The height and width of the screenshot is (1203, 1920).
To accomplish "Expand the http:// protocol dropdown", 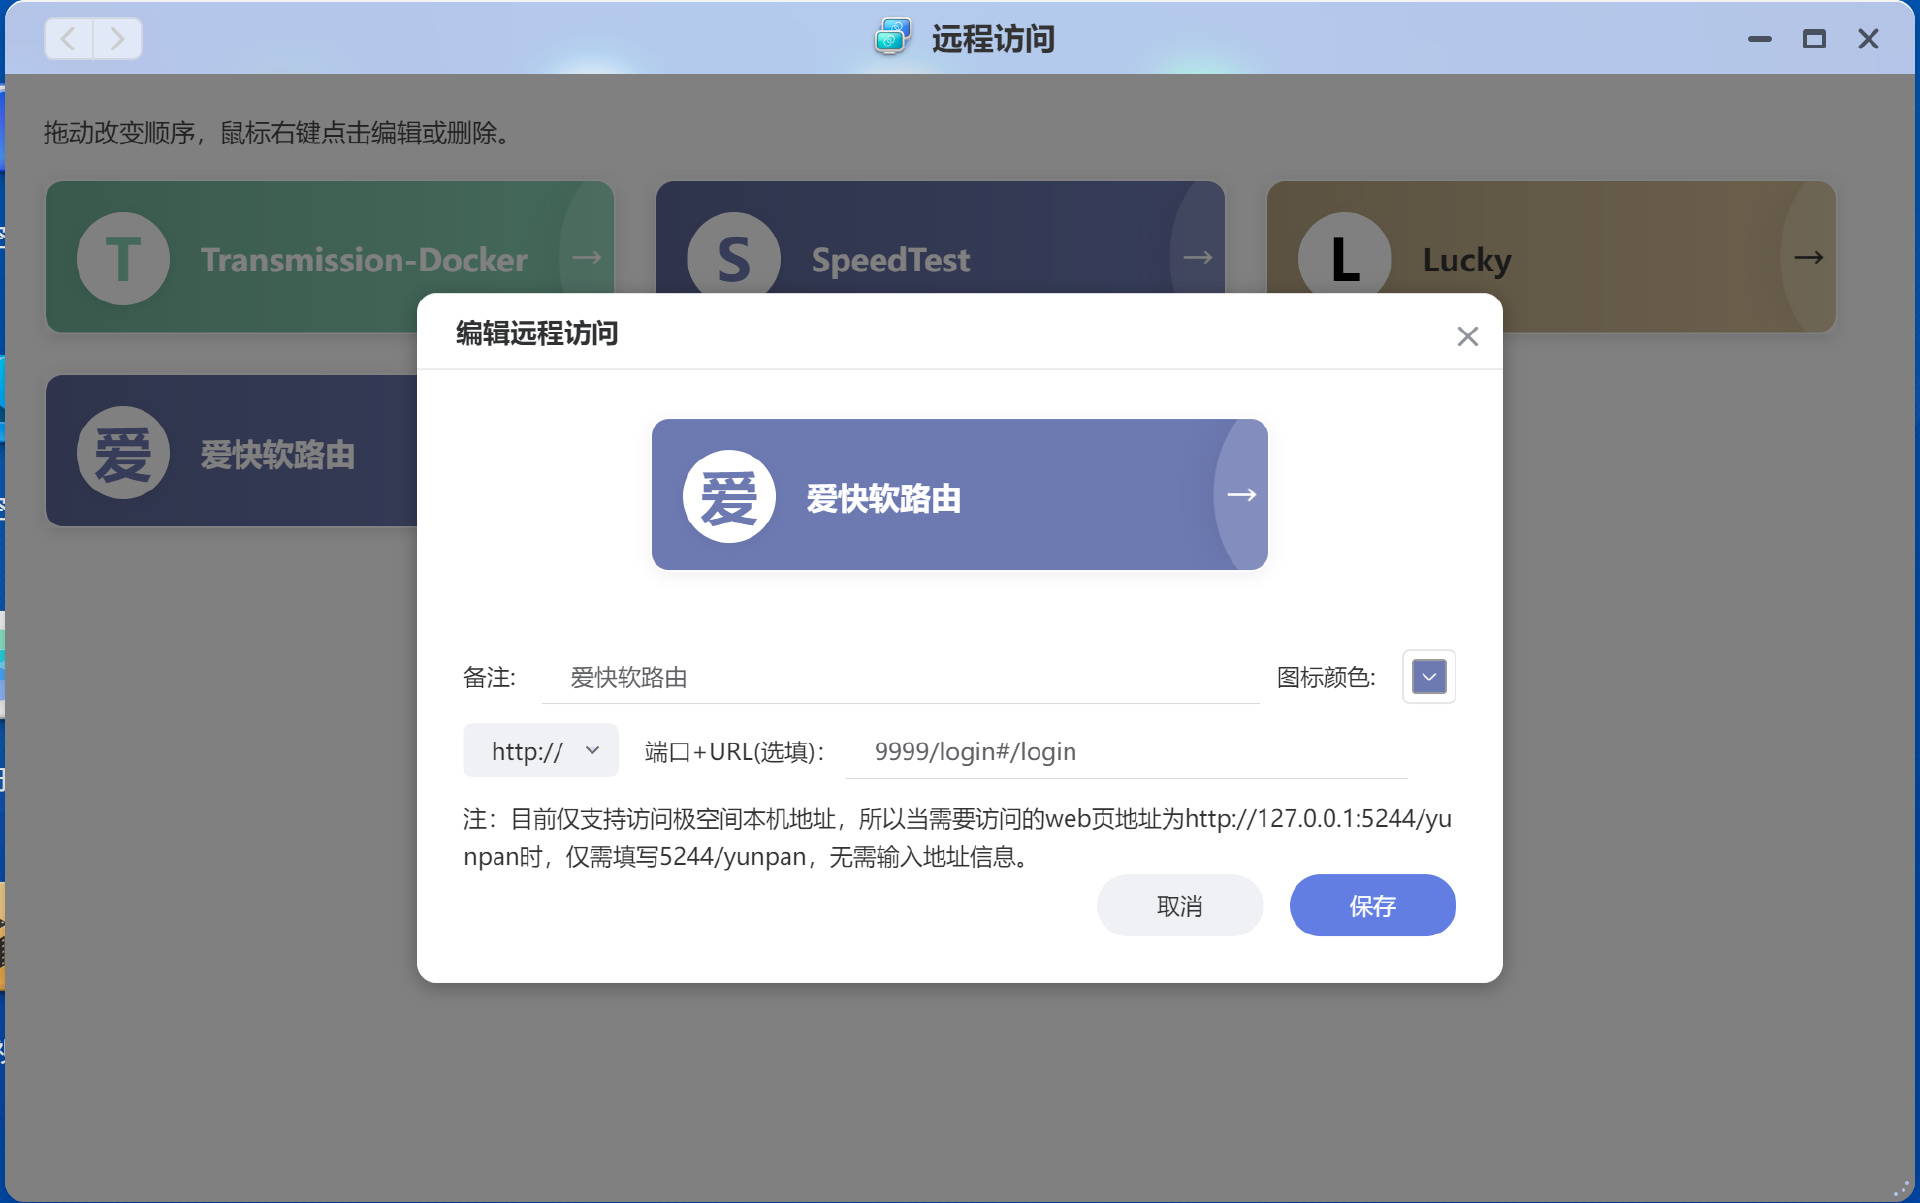I will point(541,751).
